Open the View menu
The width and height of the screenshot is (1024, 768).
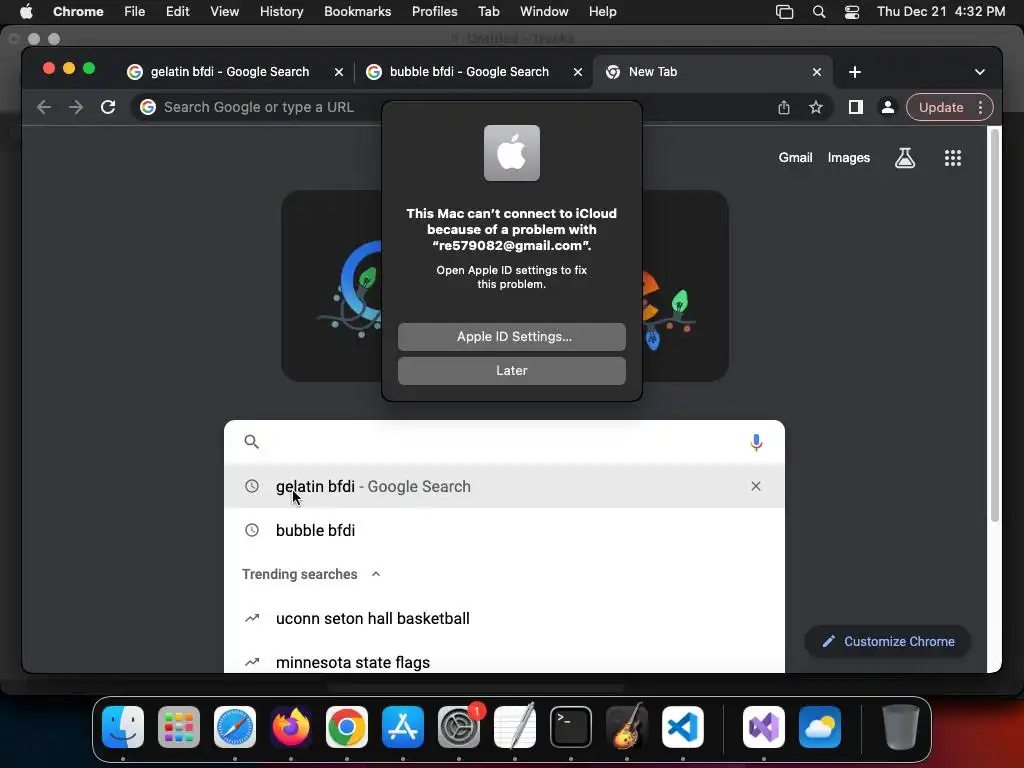[x=224, y=12]
